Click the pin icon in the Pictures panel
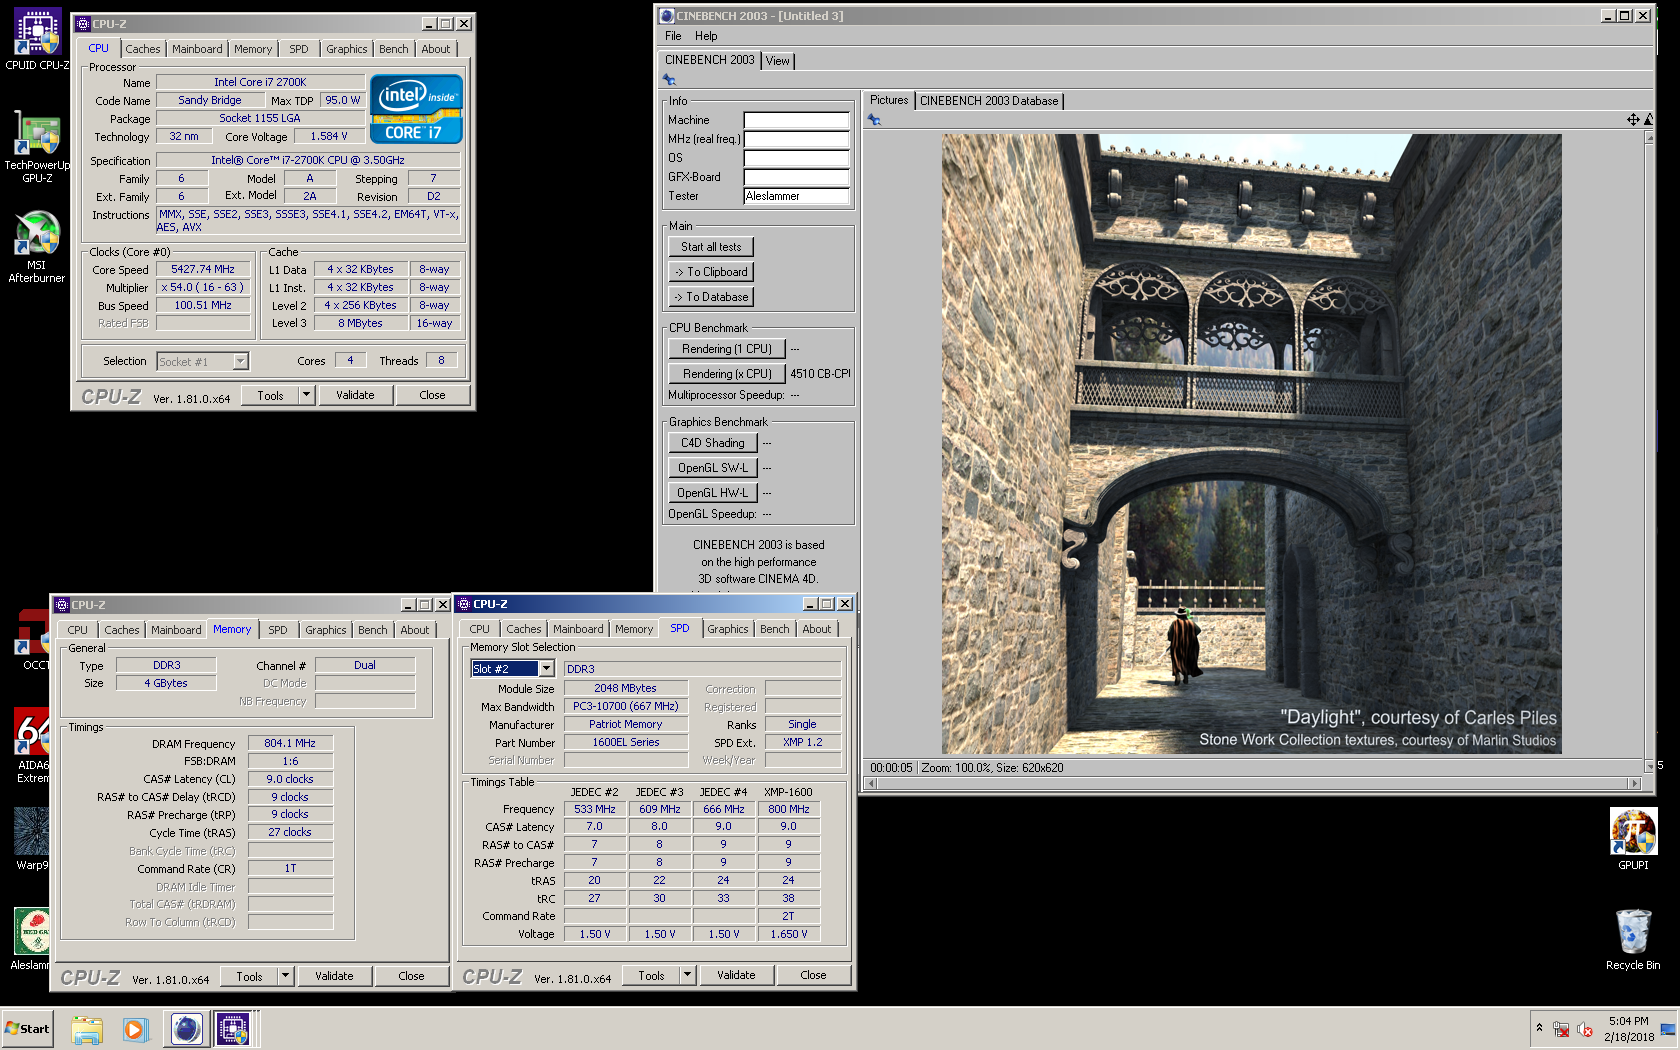The image size is (1680, 1050). pyautogui.click(x=874, y=120)
